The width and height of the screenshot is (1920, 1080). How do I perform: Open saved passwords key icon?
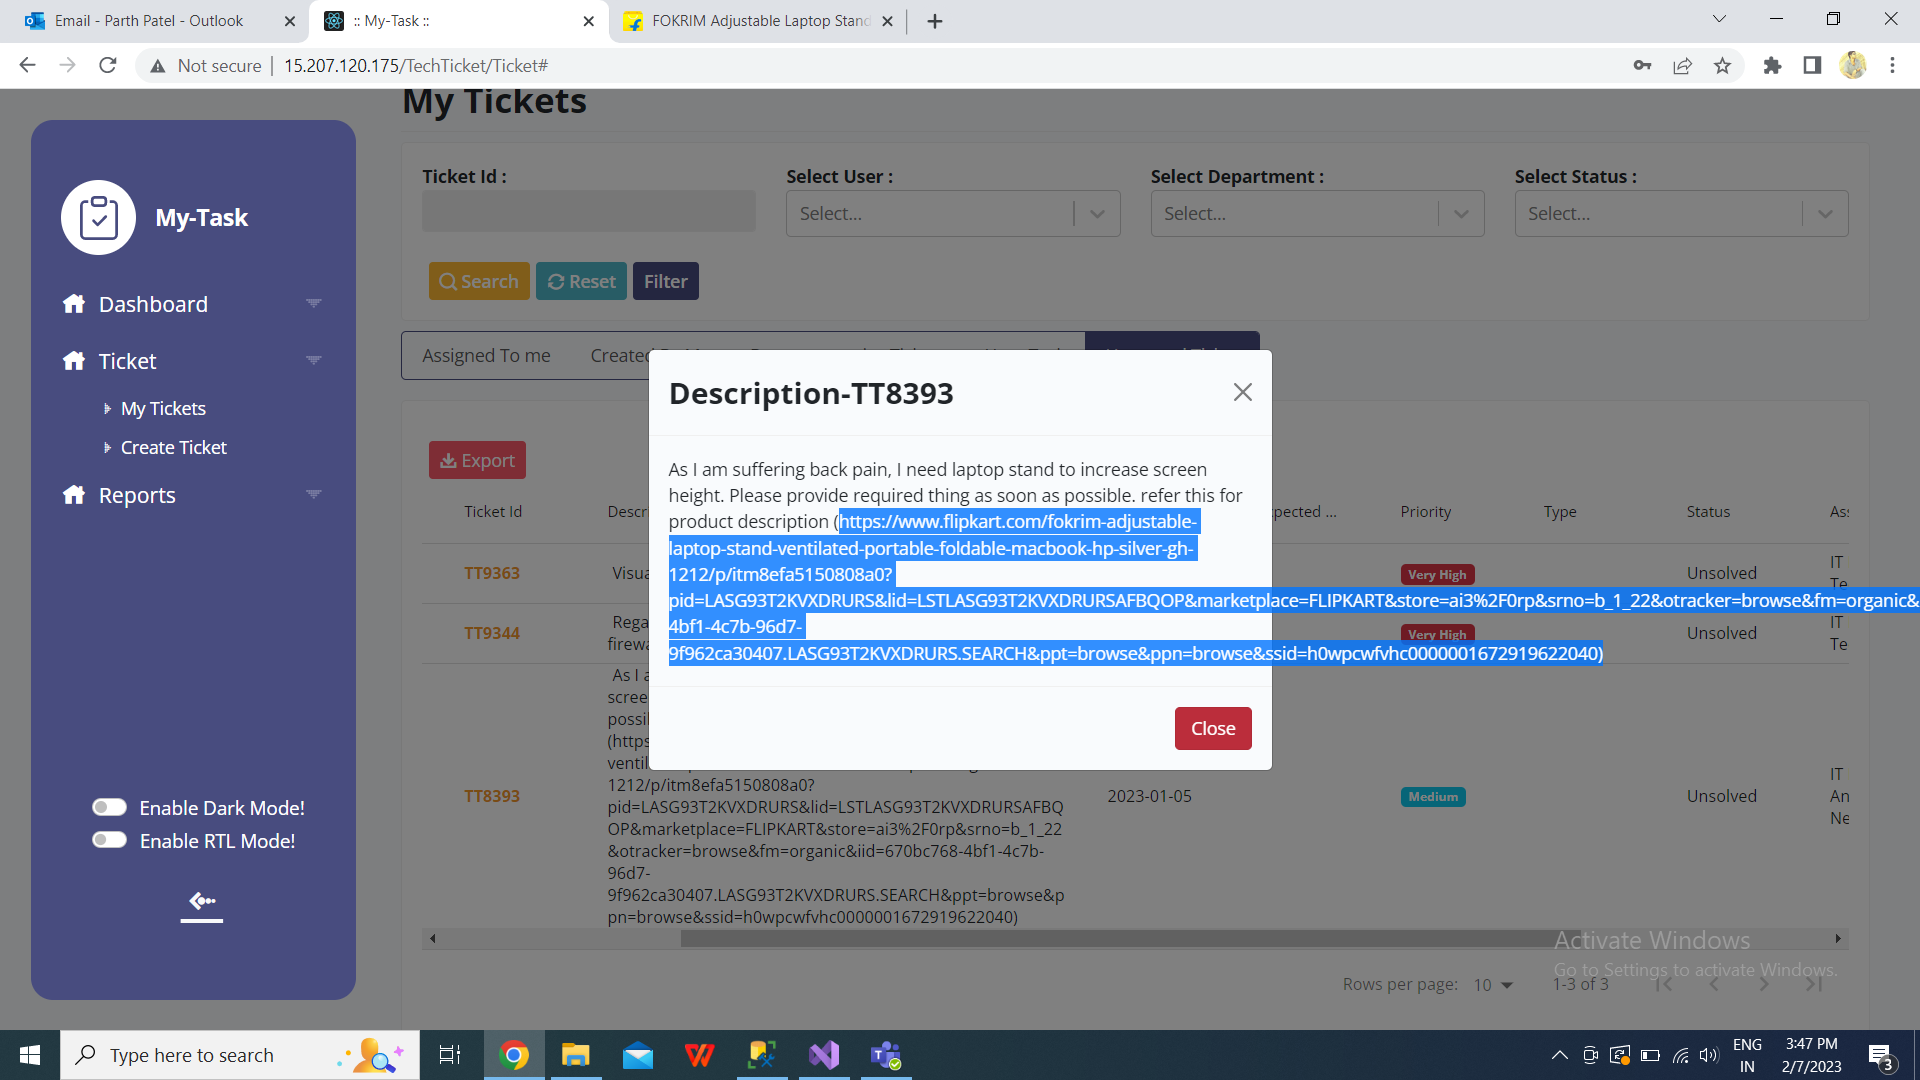(1642, 65)
